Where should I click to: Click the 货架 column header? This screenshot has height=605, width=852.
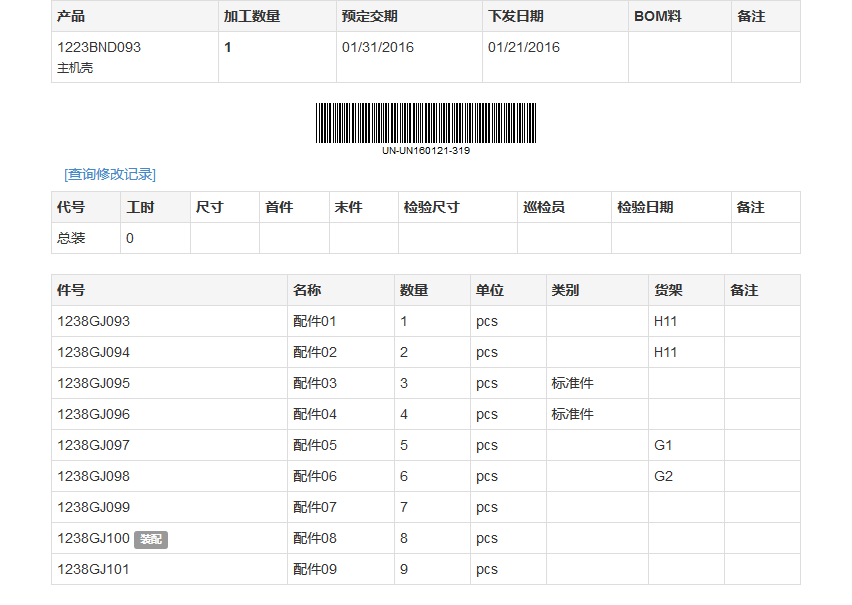pos(668,290)
